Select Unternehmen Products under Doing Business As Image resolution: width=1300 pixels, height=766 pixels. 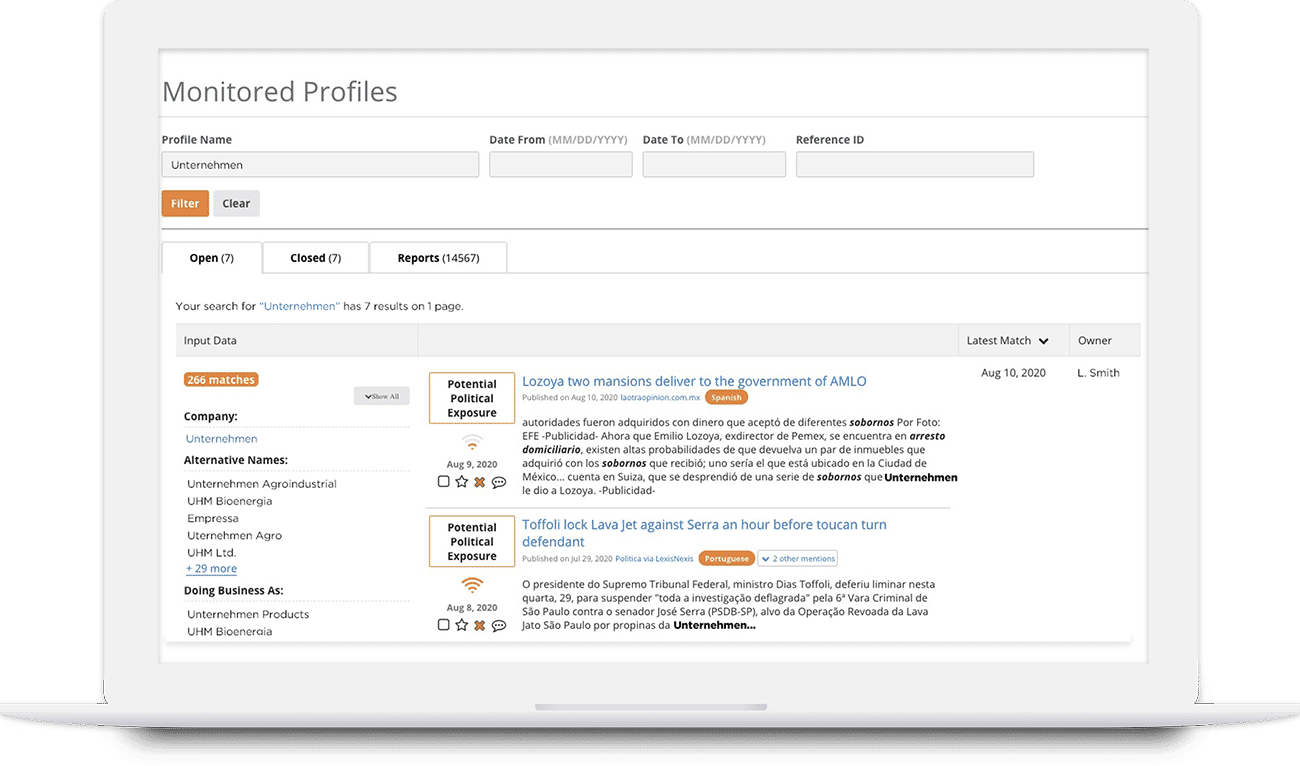(248, 615)
